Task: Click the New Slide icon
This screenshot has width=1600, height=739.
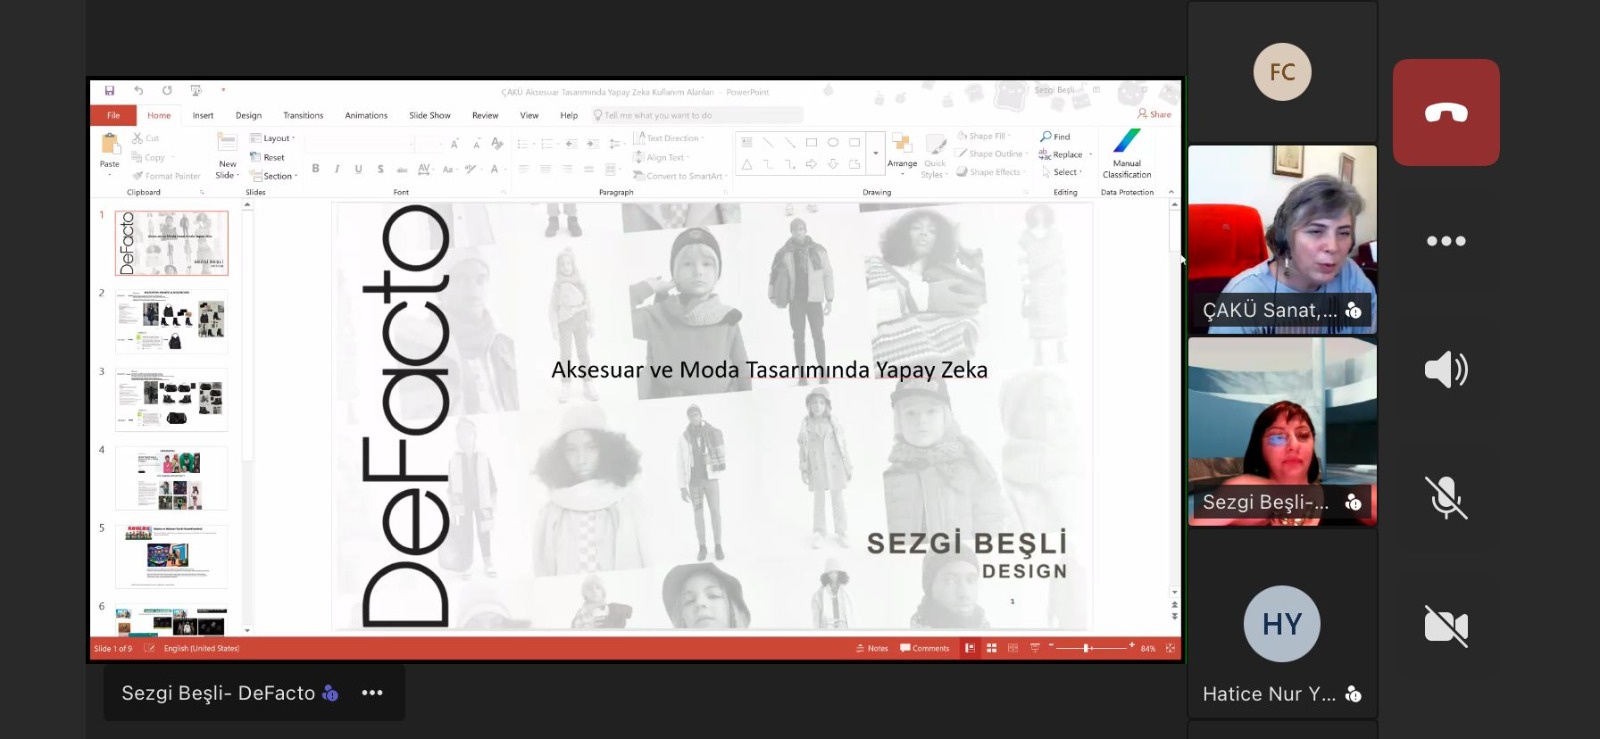Action: tap(228, 154)
